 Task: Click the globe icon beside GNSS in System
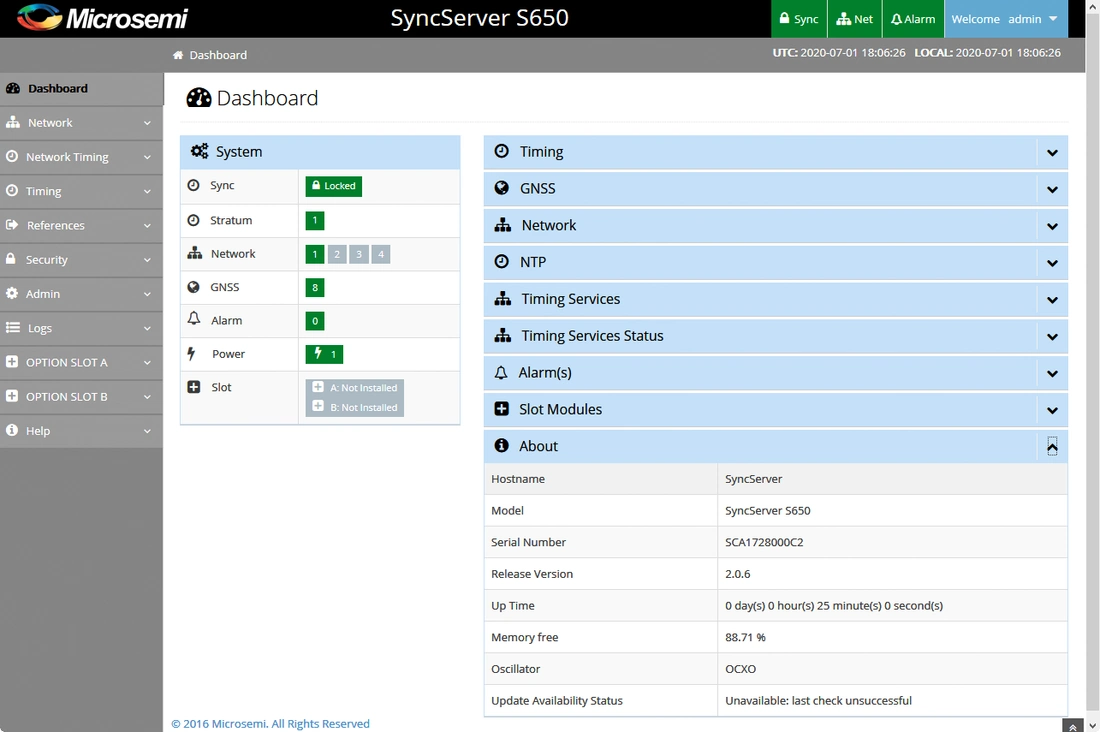tap(194, 287)
